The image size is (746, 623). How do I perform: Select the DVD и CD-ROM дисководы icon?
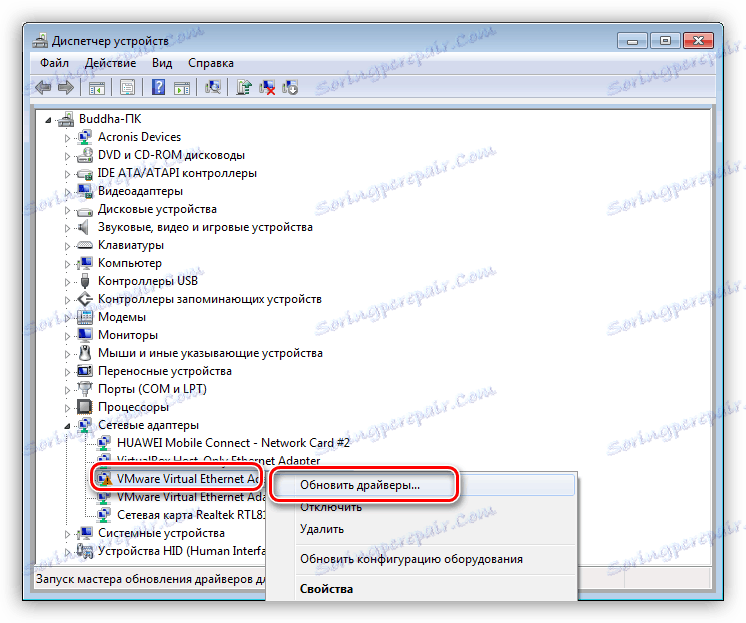click(85, 155)
